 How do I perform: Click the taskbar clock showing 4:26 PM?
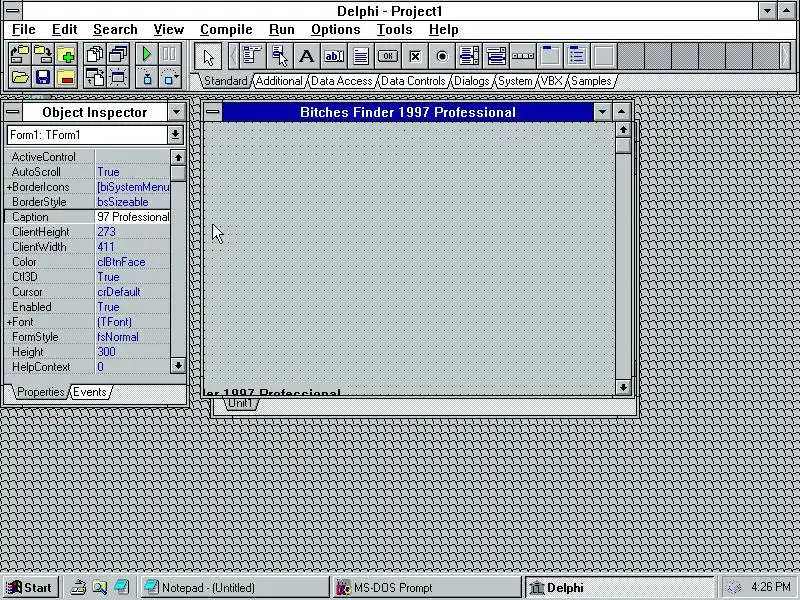click(x=770, y=587)
